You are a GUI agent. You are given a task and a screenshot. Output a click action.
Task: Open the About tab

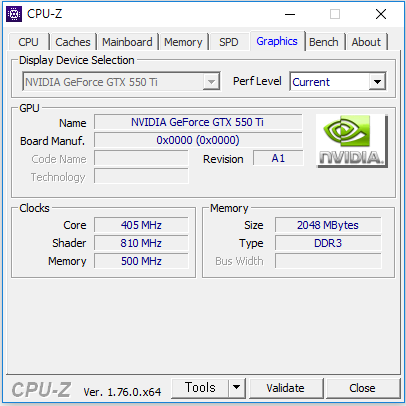coord(366,42)
